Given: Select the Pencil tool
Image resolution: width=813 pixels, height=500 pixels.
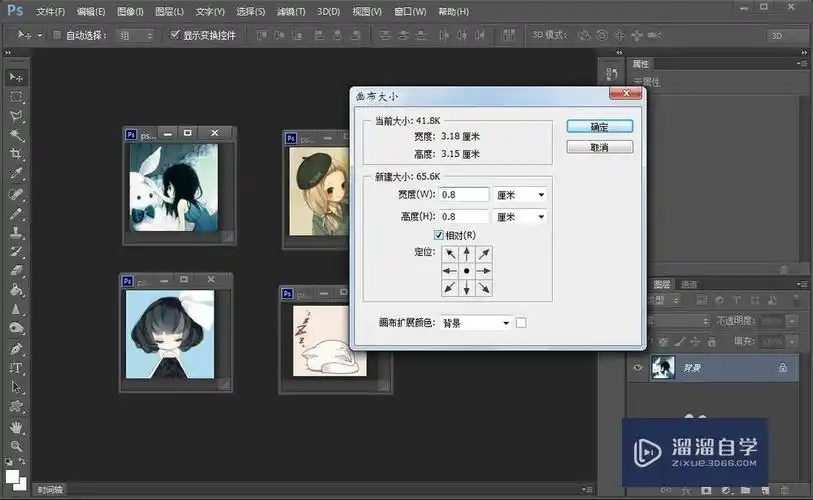Looking at the screenshot, I should tap(16, 213).
